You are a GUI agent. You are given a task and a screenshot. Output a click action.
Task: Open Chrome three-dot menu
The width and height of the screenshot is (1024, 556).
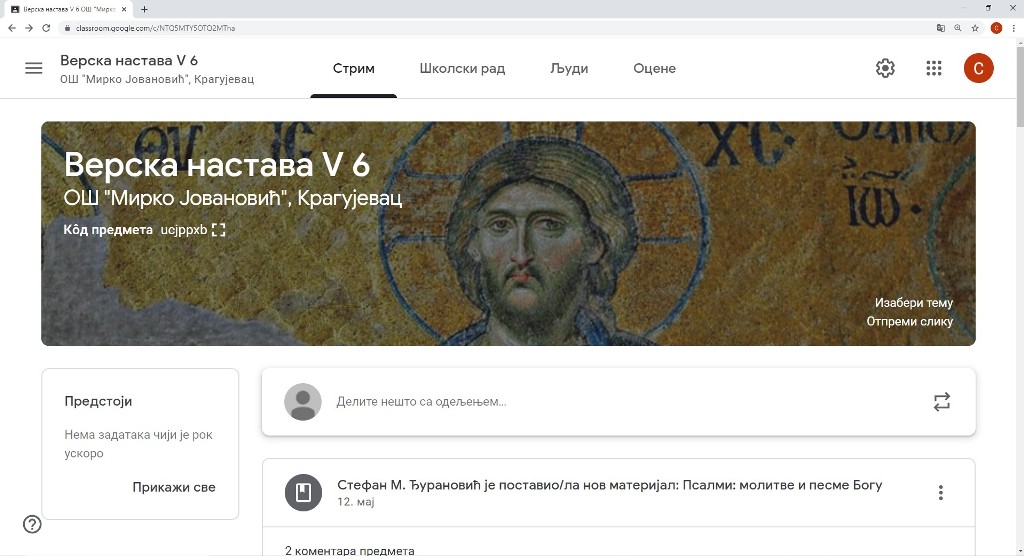click(x=1014, y=28)
